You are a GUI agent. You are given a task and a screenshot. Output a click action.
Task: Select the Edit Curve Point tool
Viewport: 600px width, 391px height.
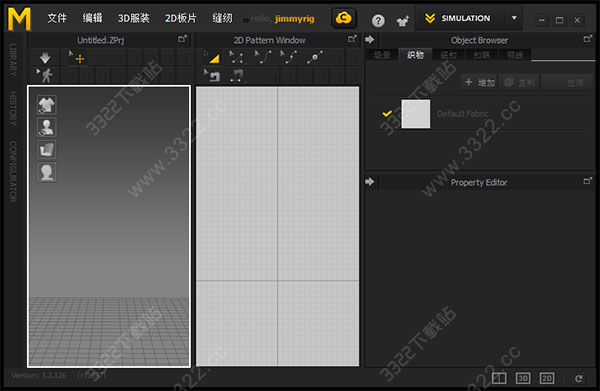tap(289, 57)
